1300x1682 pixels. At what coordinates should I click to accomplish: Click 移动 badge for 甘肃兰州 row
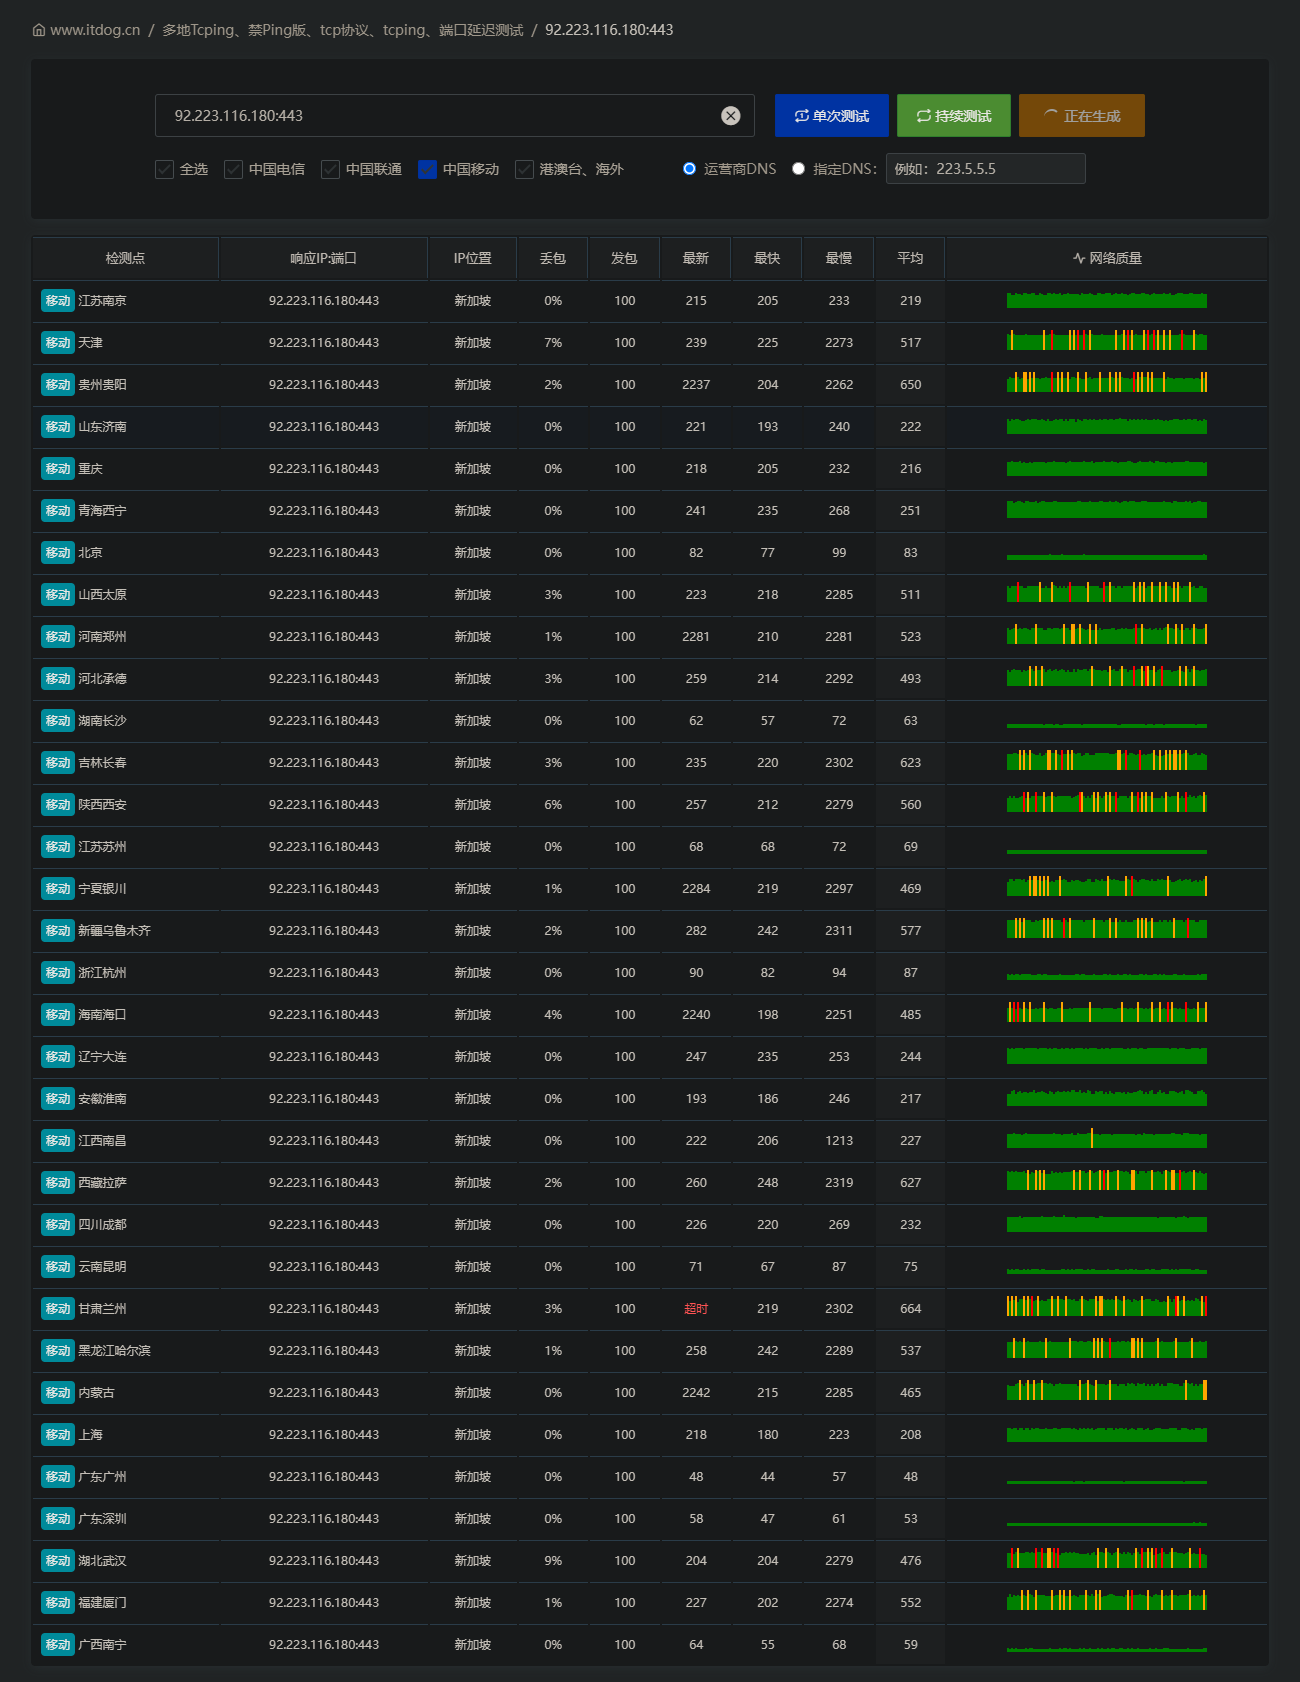coord(58,1309)
